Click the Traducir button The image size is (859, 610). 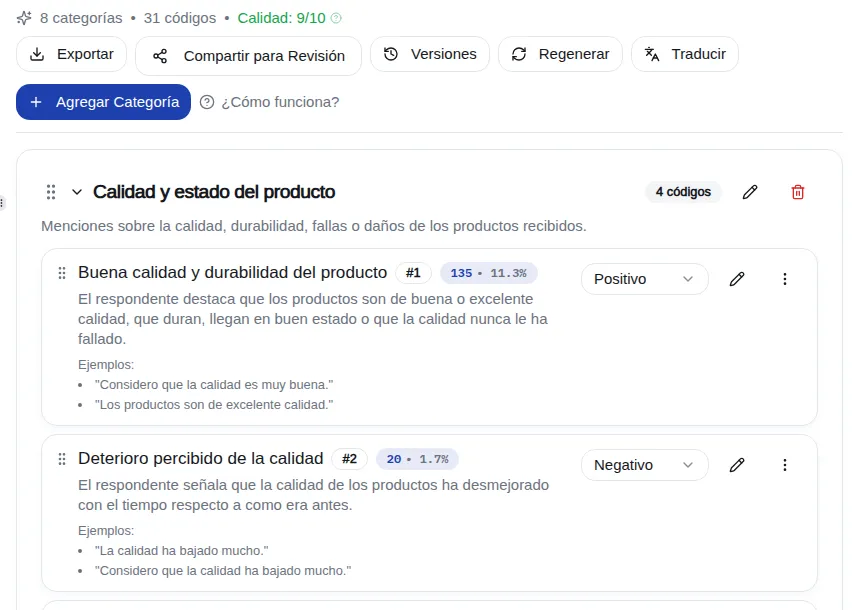coord(685,54)
